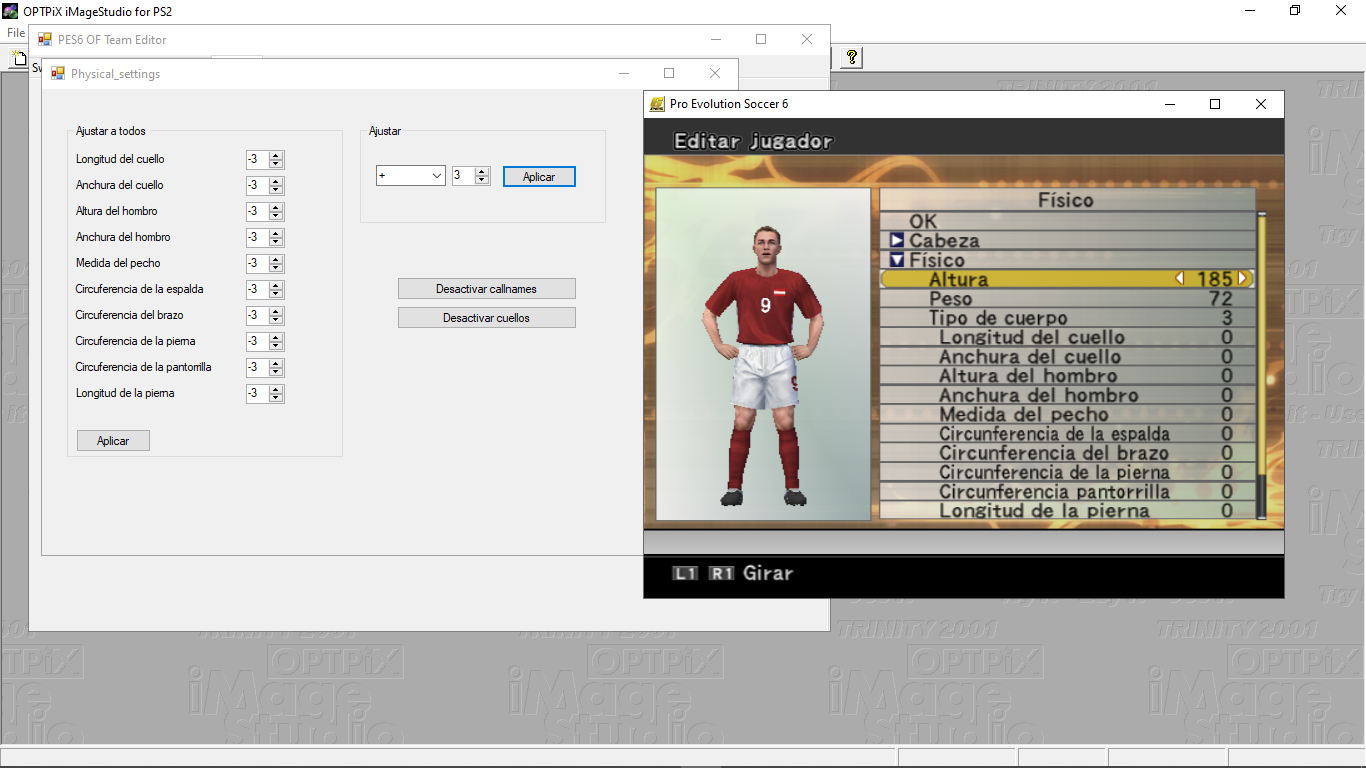The image size is (1366, 768).
Task: Click the Aplicar button in the Ajustar group
Action: point(539,177)
